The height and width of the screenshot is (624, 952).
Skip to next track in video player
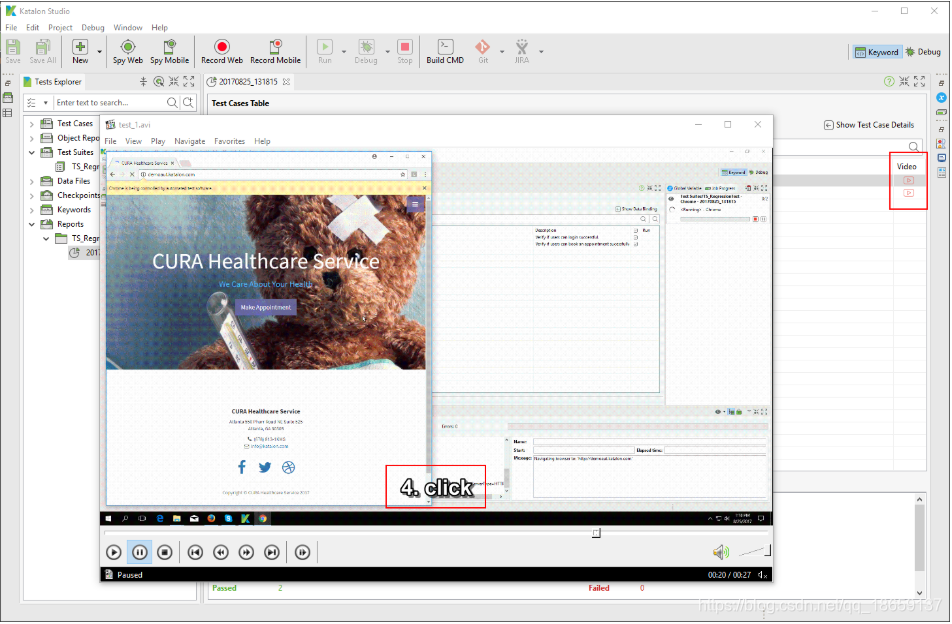coord(271,552)
